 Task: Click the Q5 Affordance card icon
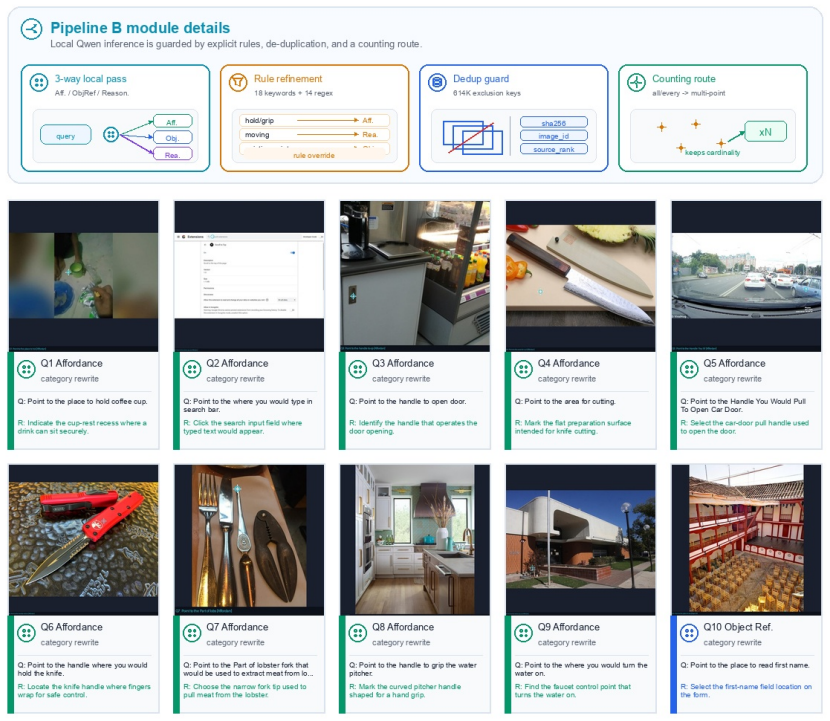click(x=689, y=369)
